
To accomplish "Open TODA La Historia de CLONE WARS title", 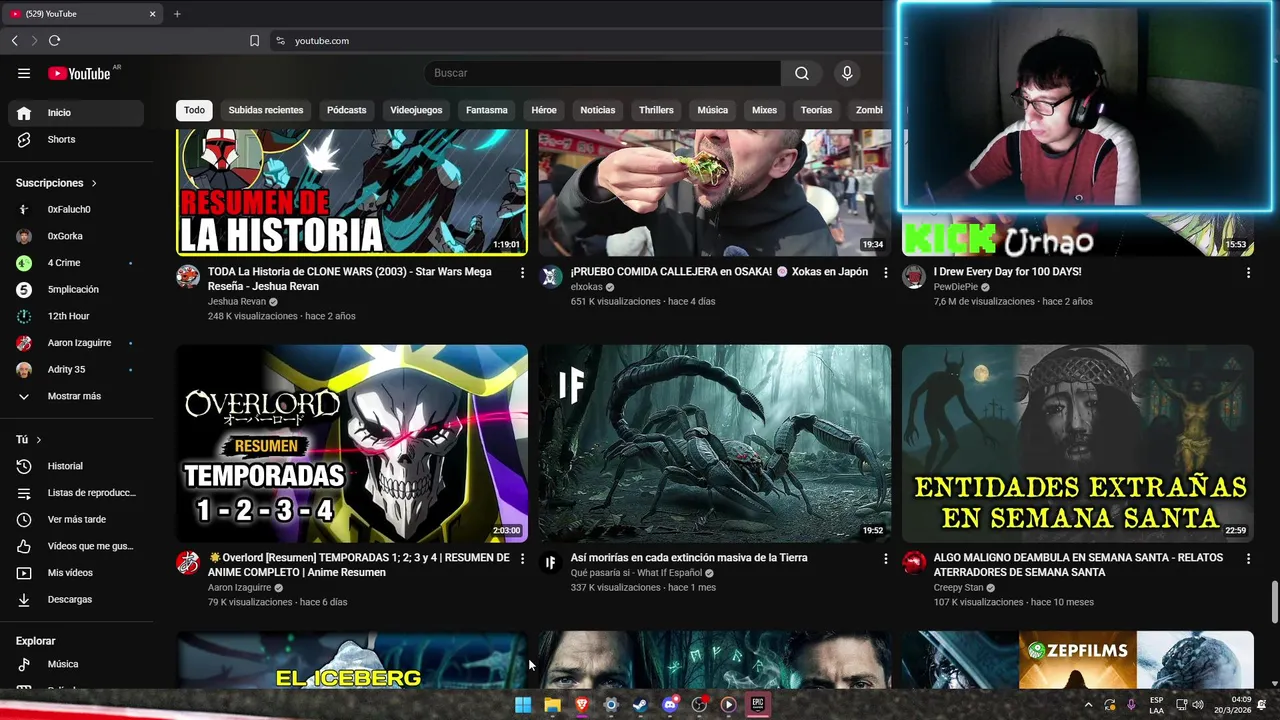I will coord(350,279).
